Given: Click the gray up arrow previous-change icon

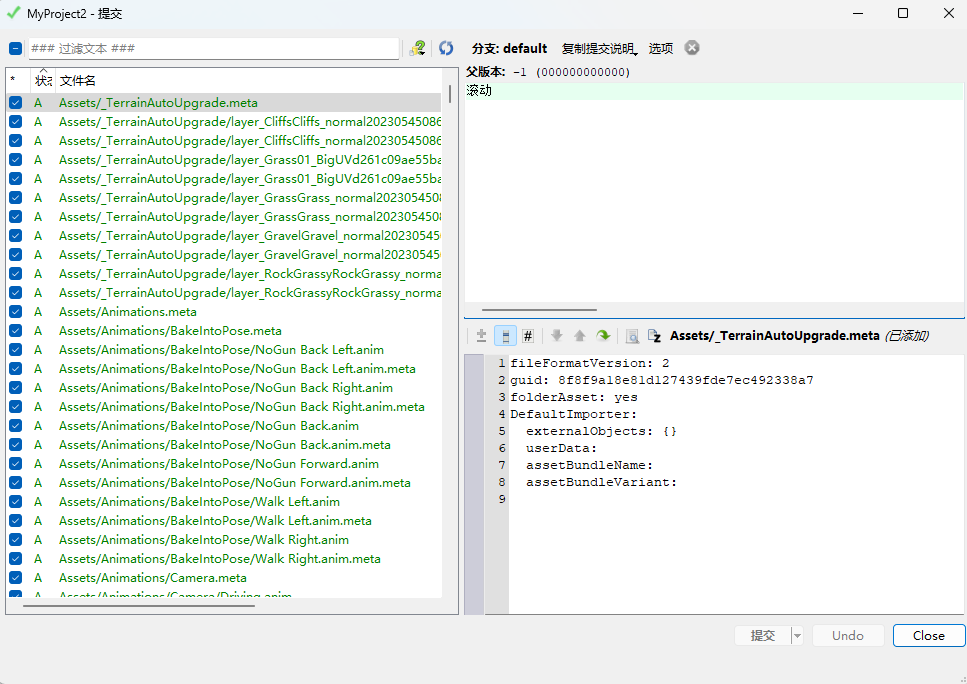Looking at the screenshot, I should coord(580,336).
